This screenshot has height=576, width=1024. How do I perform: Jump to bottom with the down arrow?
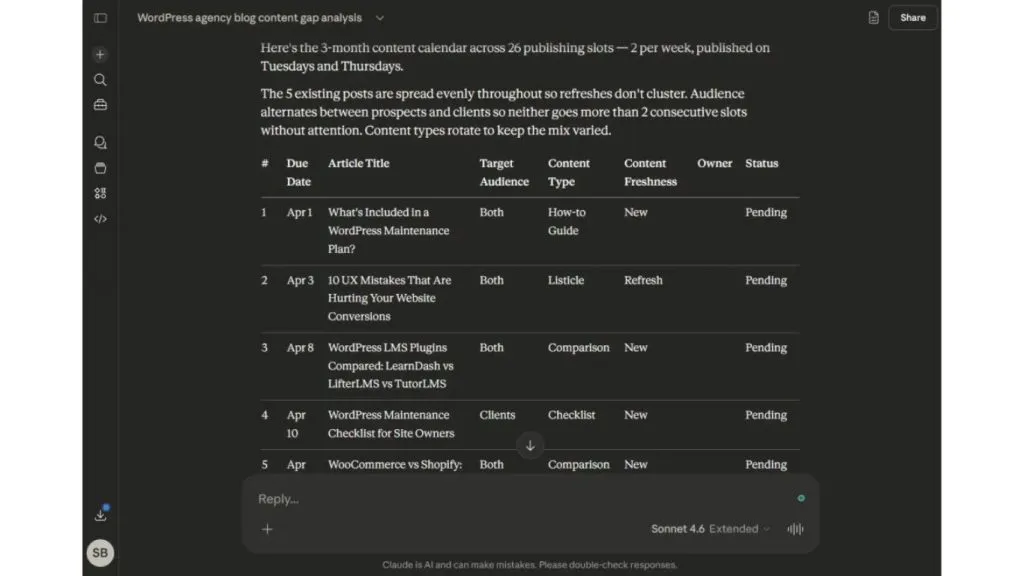click(x=530, y=445)
